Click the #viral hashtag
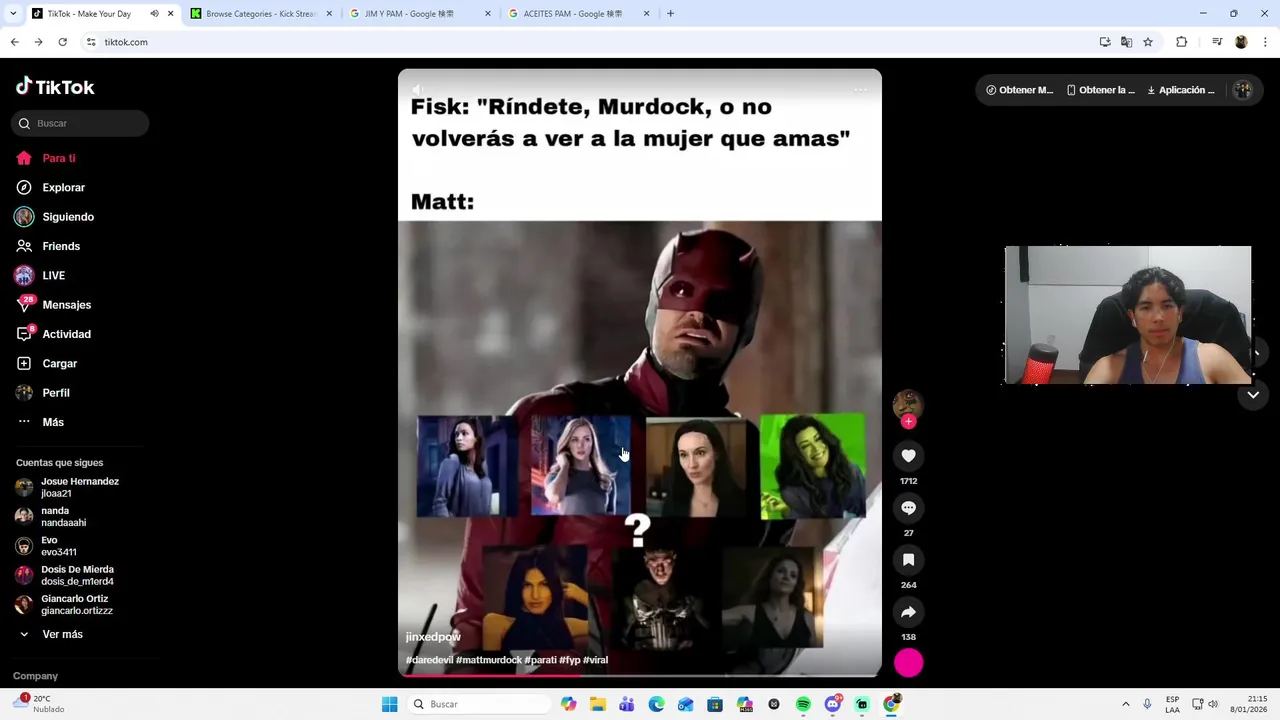The image size is (1280, 720). (595, 660)
